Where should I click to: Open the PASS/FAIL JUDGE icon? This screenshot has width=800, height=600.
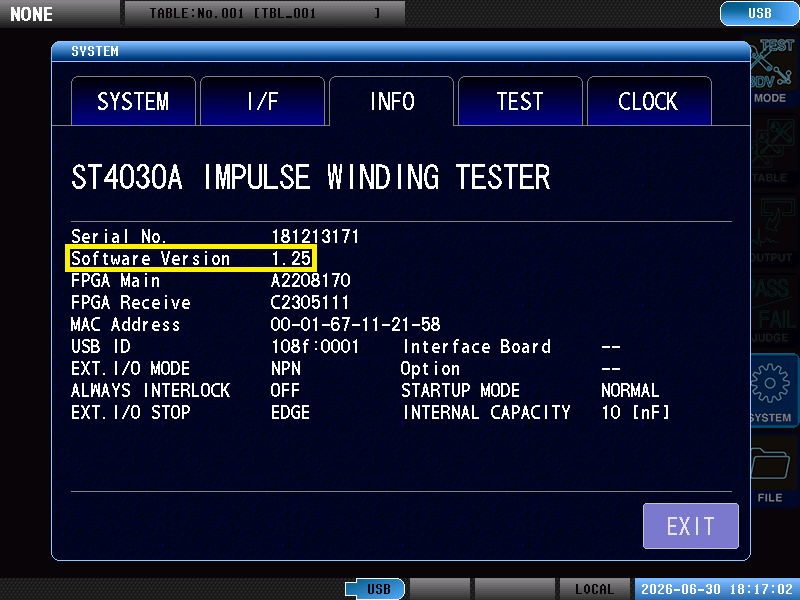click(771, 310)
